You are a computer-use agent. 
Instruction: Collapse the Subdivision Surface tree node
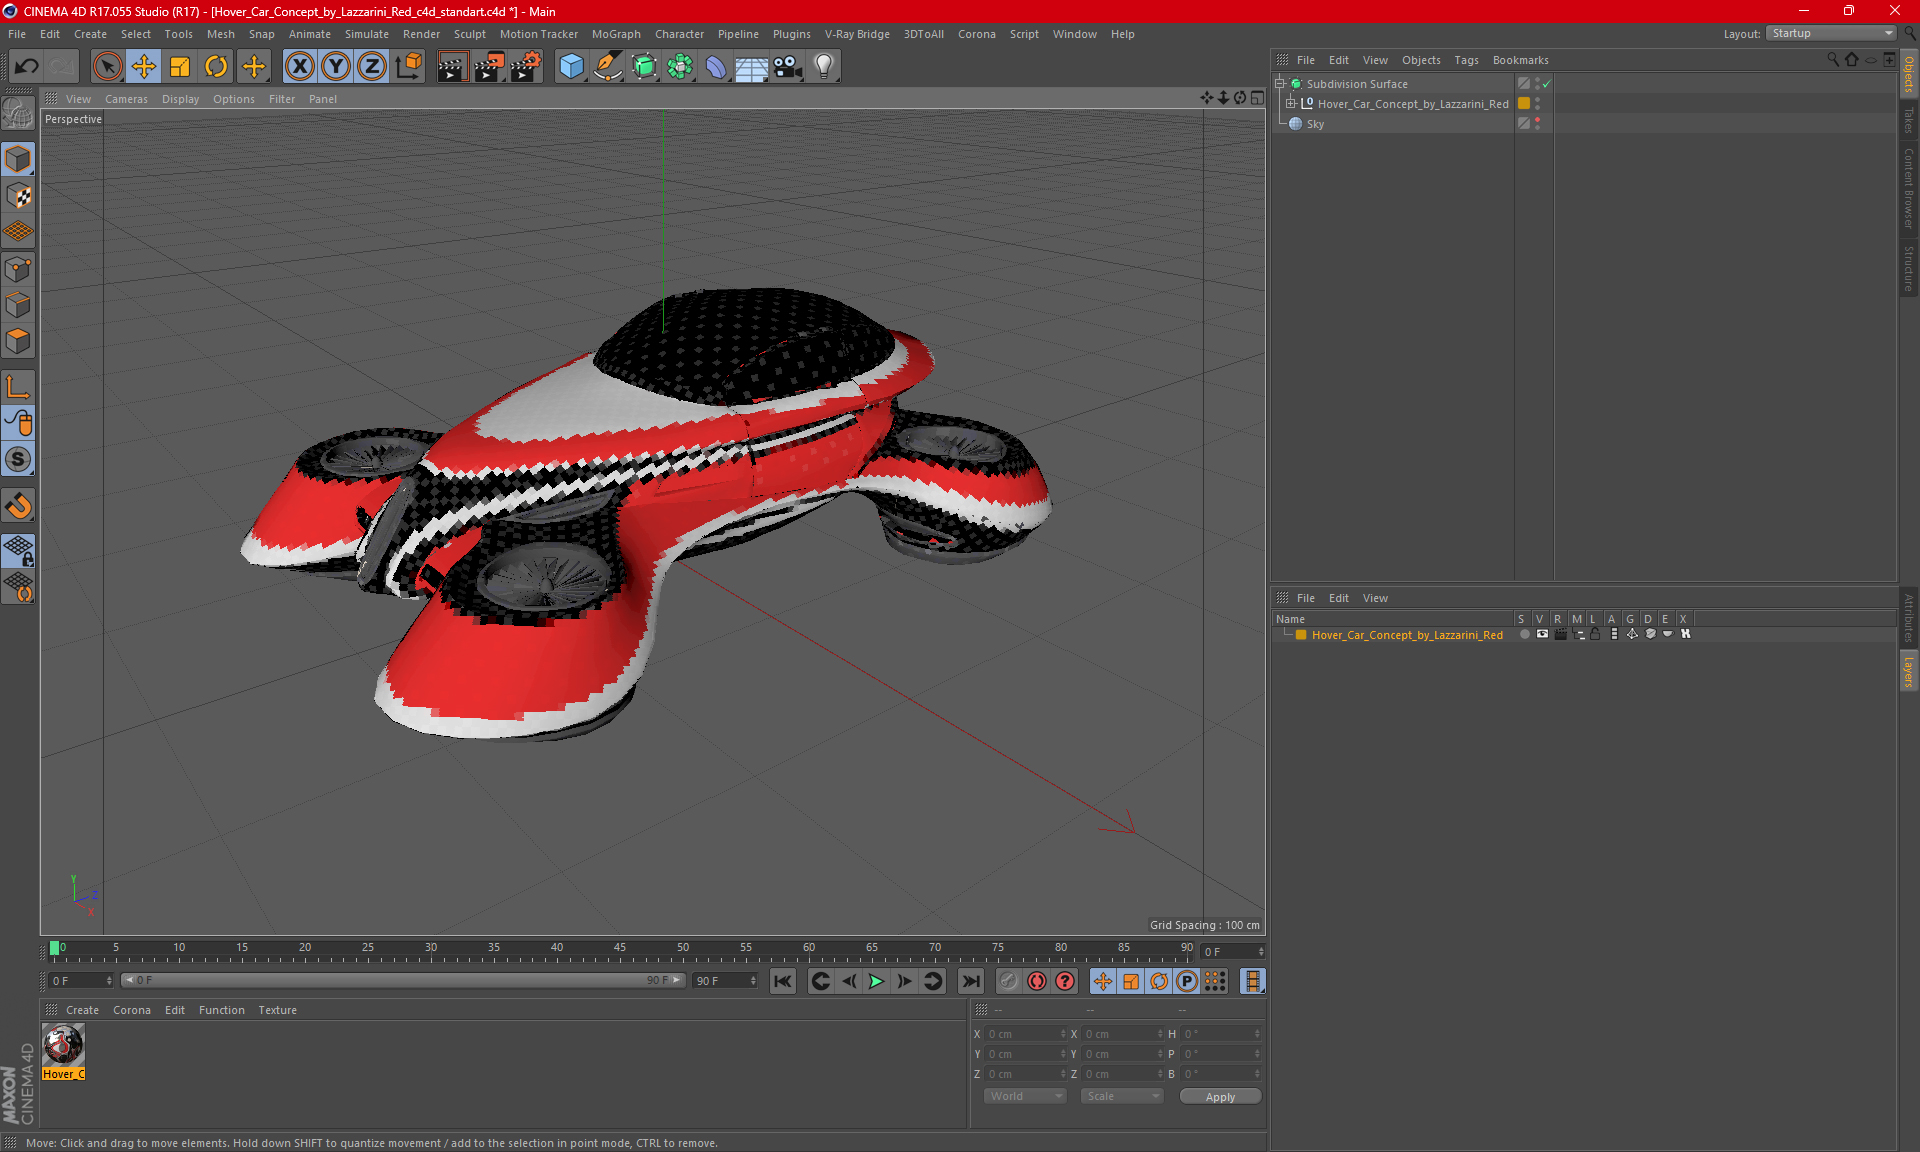point(1279,84)
